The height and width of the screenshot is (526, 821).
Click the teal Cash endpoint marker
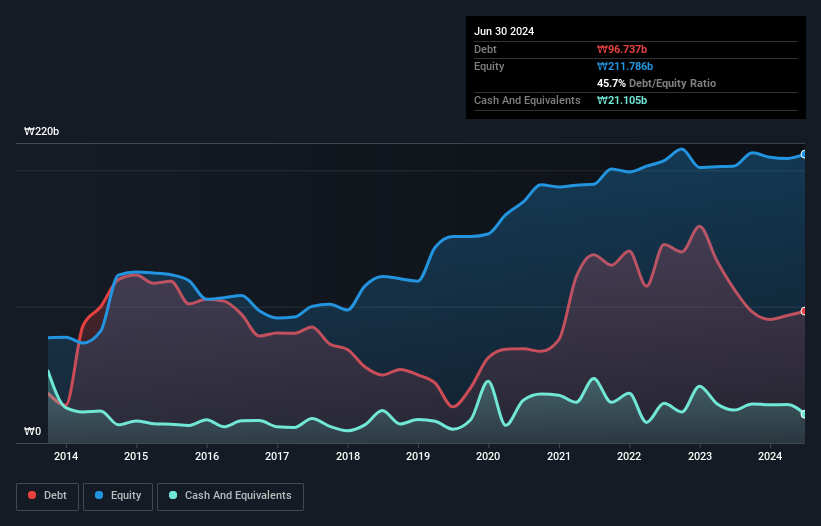804,414
